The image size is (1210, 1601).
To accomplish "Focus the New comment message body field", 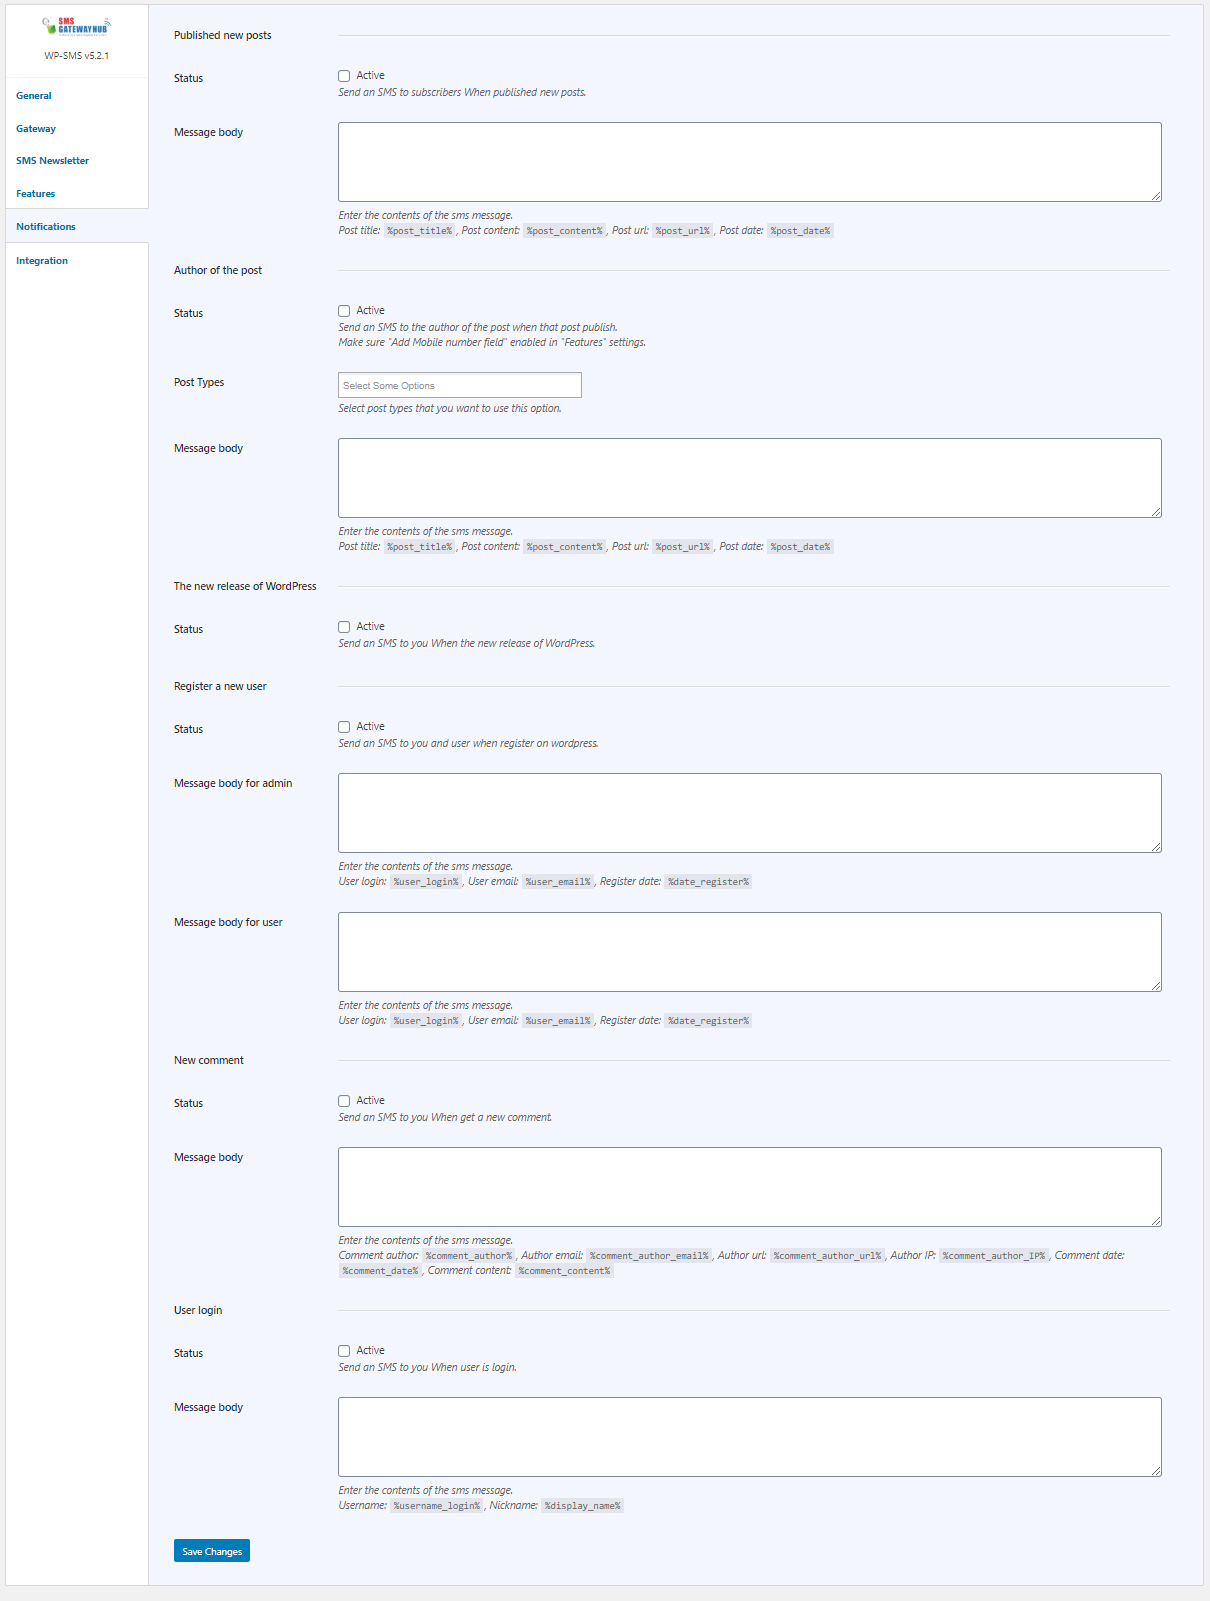I will tap(750, 1187).
